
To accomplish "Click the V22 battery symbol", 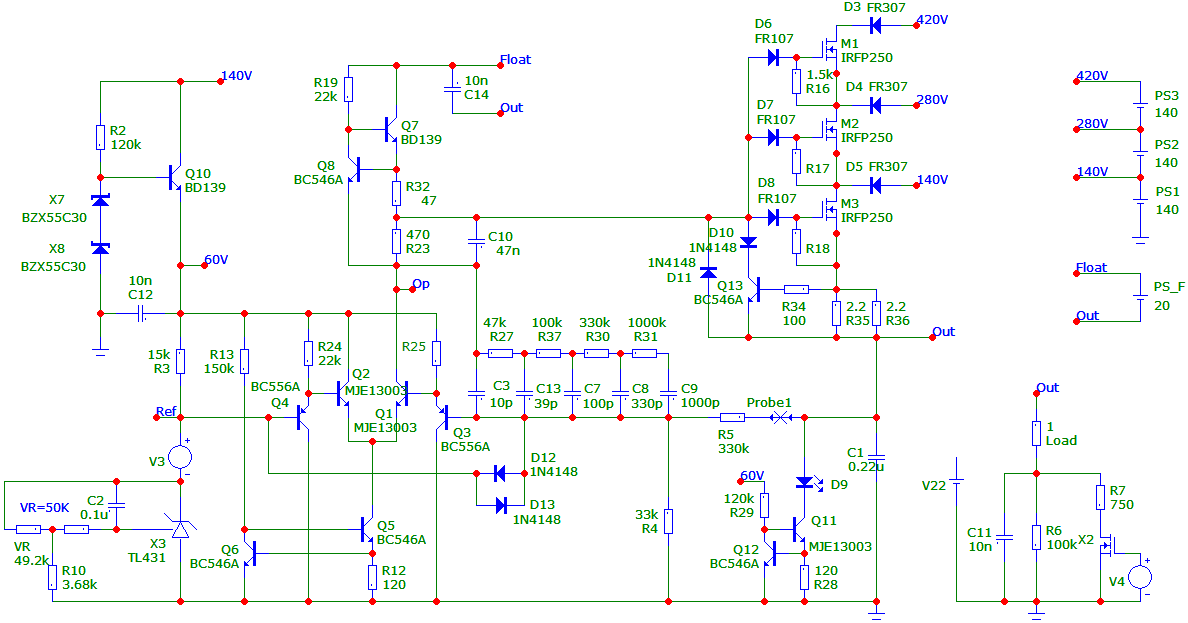I will 957,481.
